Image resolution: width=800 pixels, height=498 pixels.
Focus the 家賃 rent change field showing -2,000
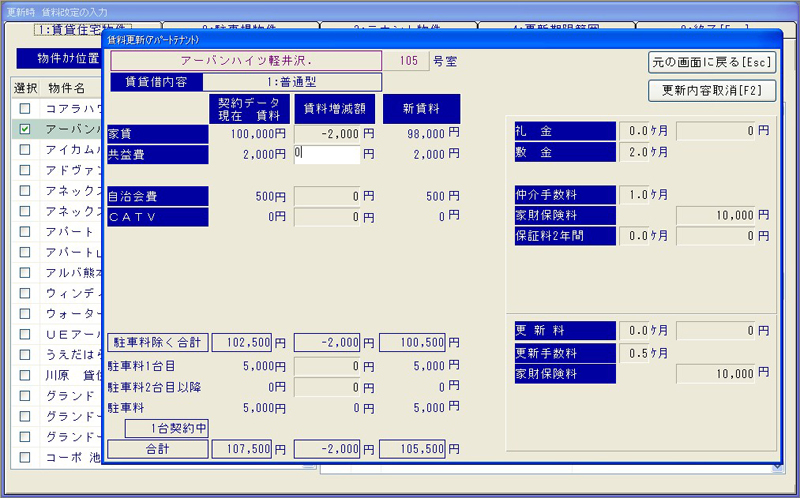(327, 133)
